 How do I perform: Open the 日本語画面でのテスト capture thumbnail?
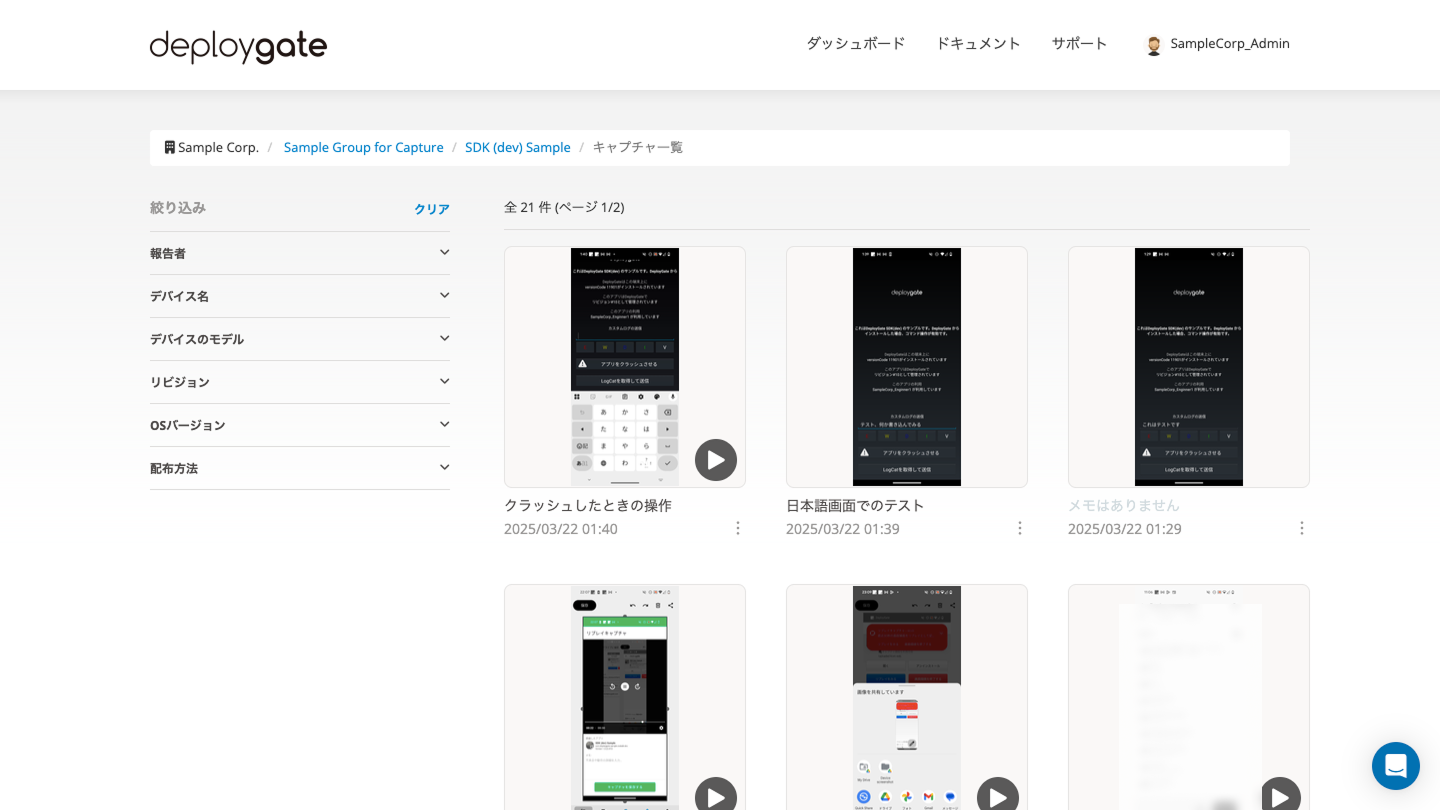click(x=906, y=367)
